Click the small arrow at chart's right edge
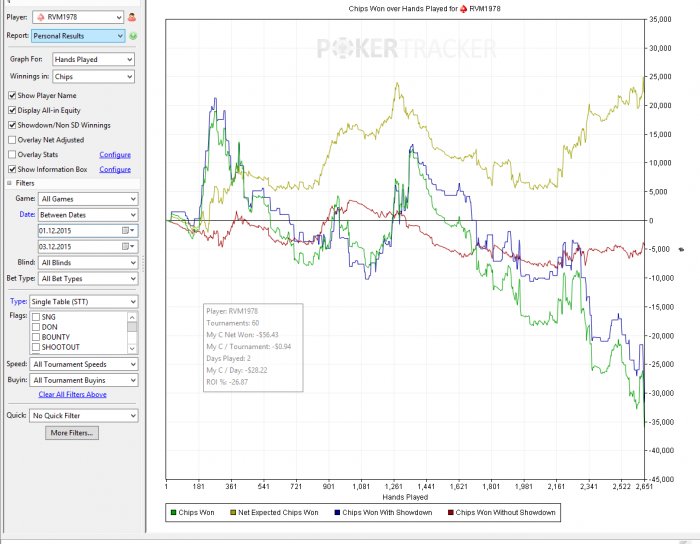Image resolution: width=700 pixels, height=544 pixels. (x=680, y=248)
